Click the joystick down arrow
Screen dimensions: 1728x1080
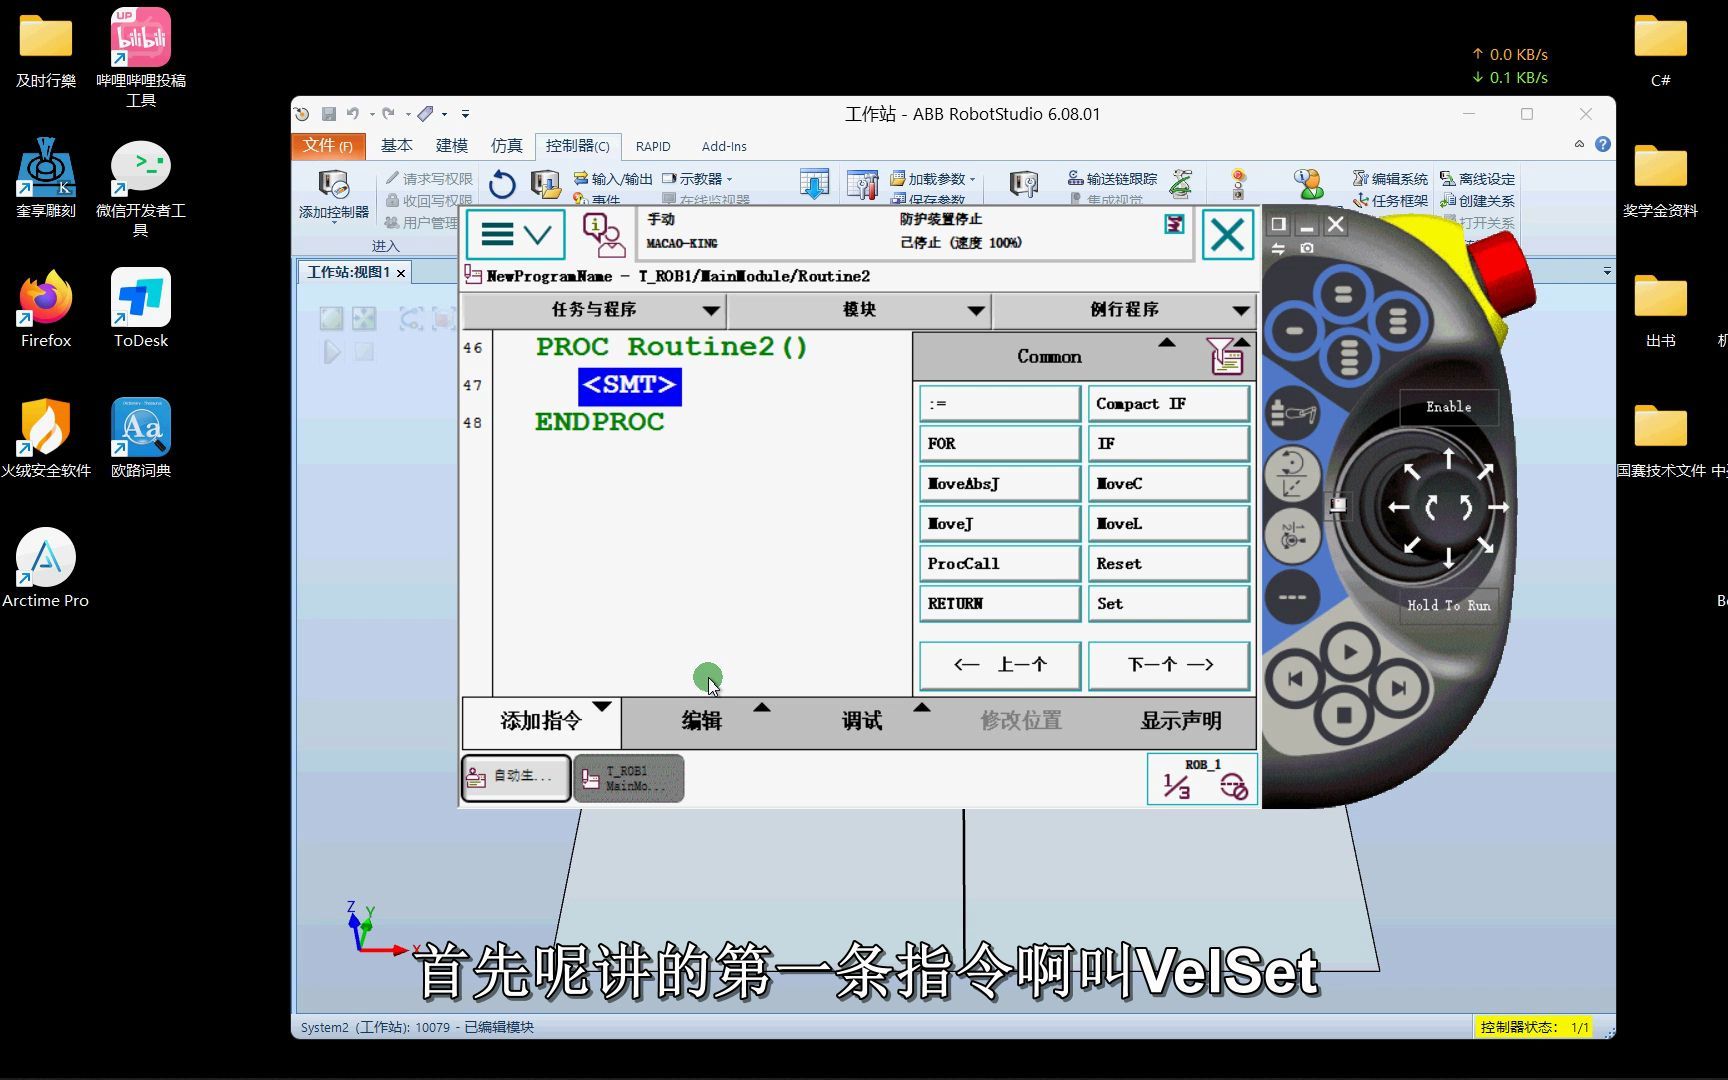click(x=1448, y=557)
